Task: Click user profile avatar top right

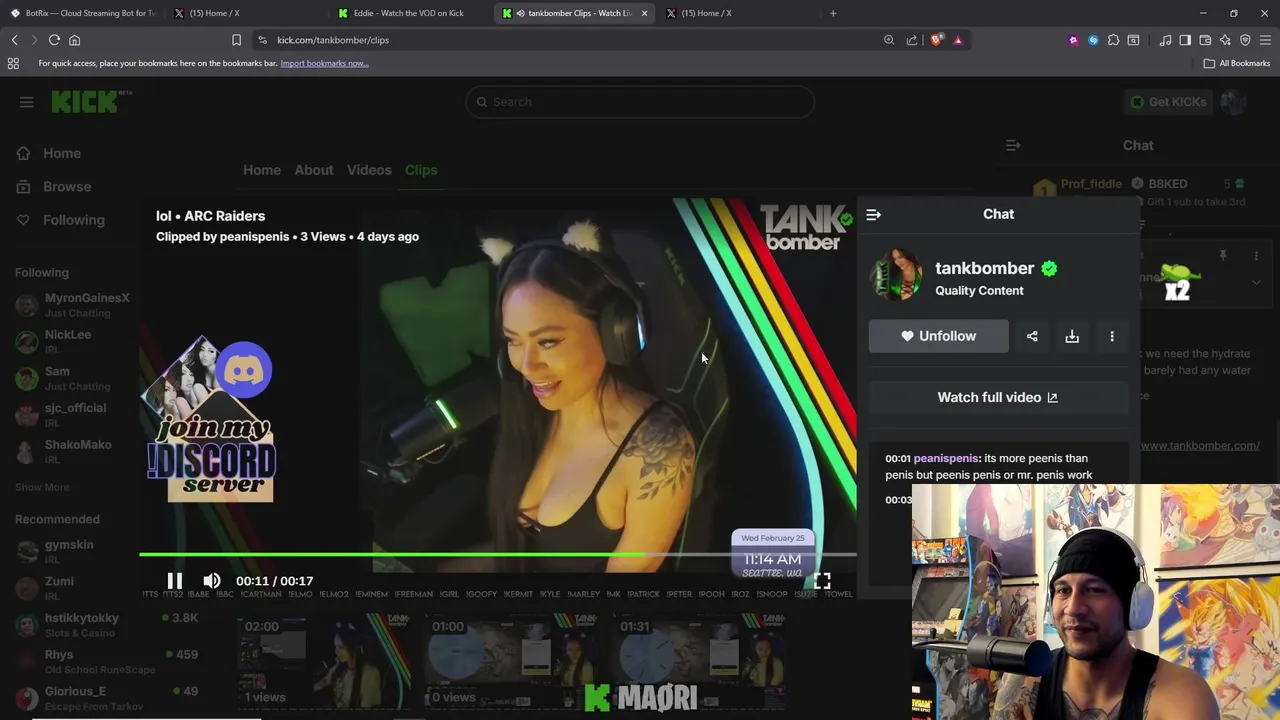Action: coord(1233,102)
